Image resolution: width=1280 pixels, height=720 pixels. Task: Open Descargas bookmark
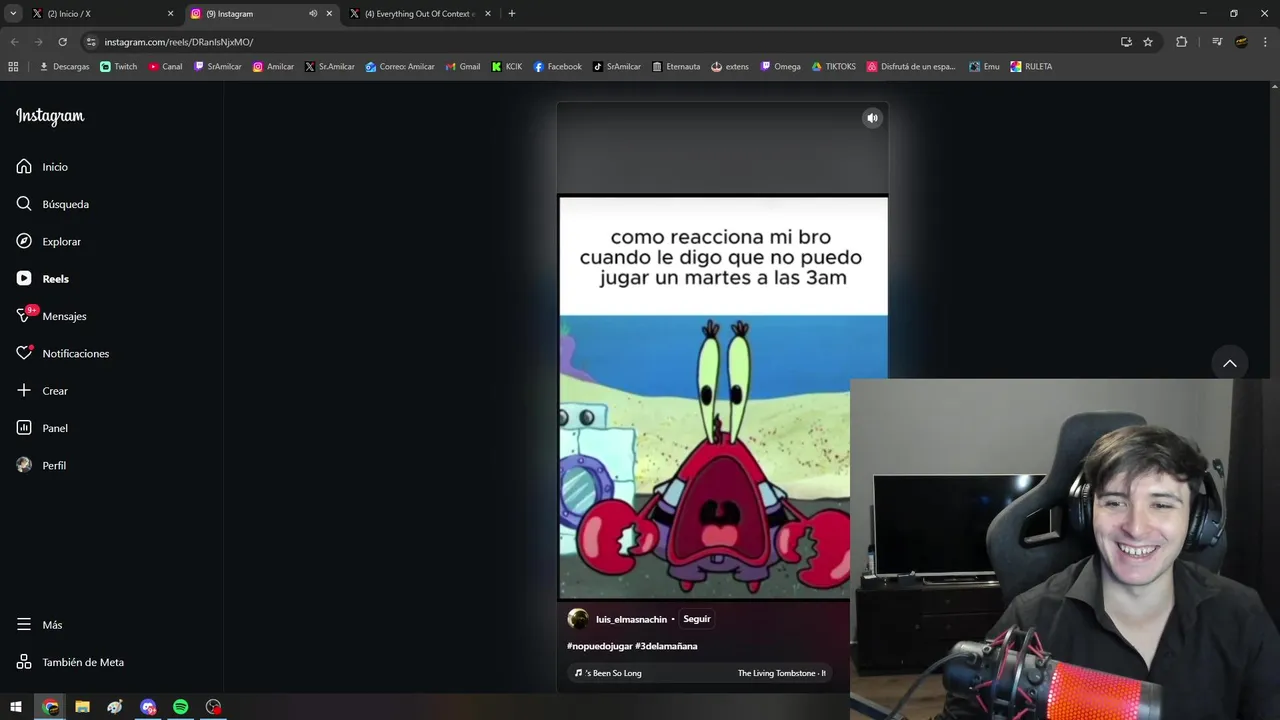pyautogui.click(x=64, y=67)
